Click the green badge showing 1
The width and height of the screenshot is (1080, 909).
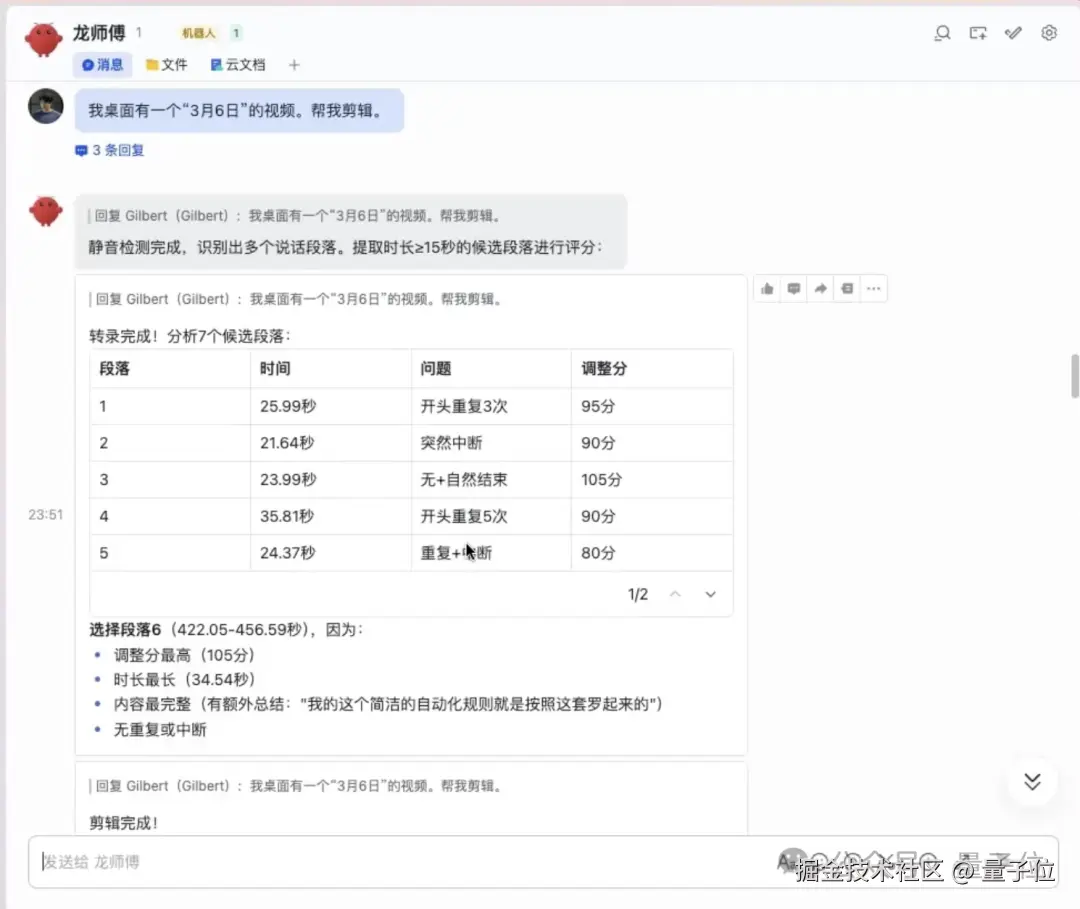(x=236, y=33)
